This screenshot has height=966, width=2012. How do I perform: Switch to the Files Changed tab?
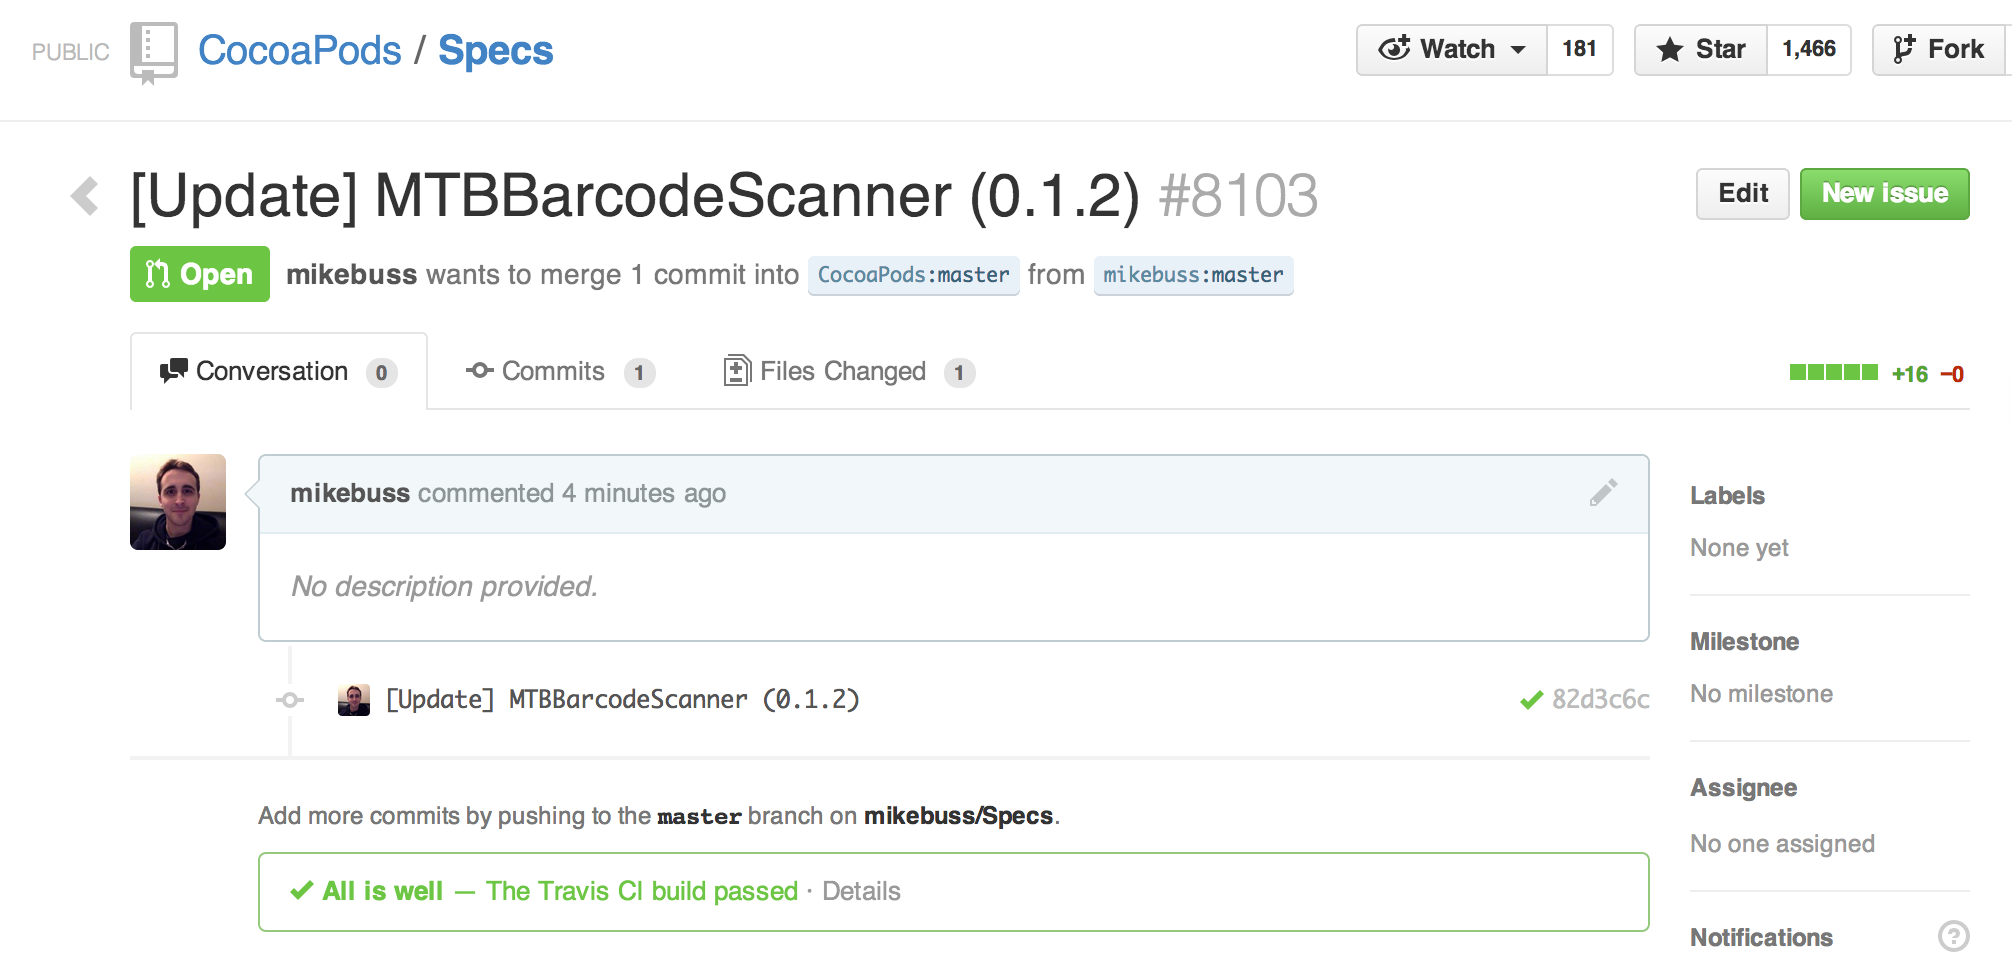pos(849,372)
